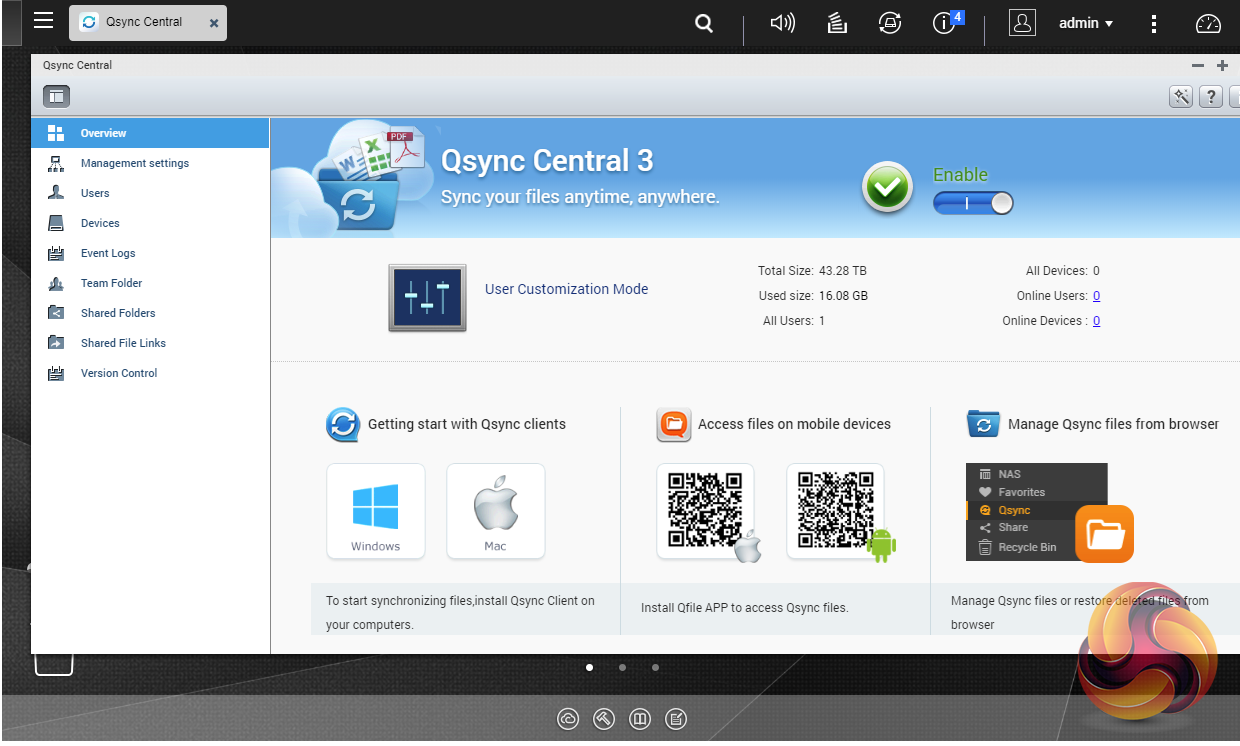Toggle the sidebar panel layout button
Image resolution: width=1240 pixels, height=746 pixels.
pyautogui.click(x=56, y=96)
